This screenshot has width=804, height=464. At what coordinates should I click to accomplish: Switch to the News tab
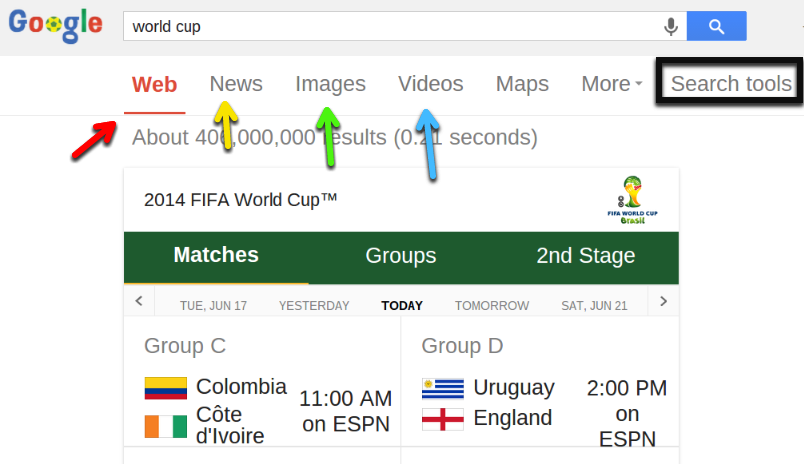[236, 84]
